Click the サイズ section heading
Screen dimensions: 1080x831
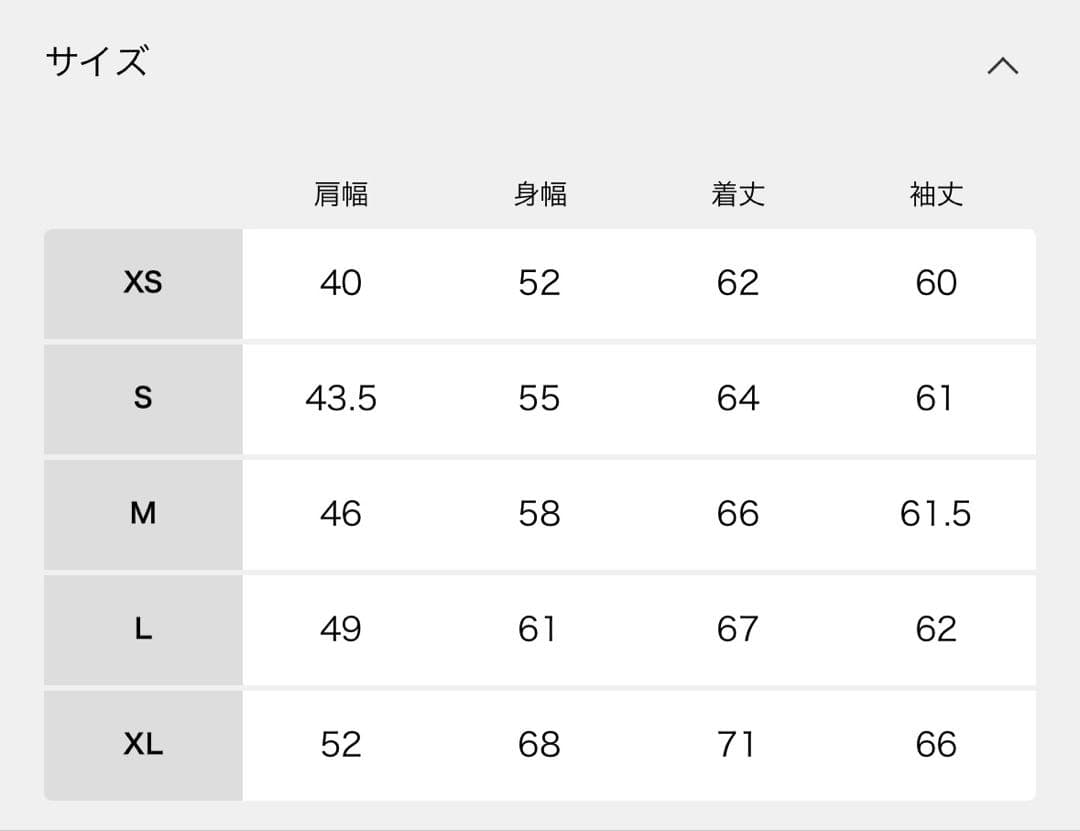[97, 62]
